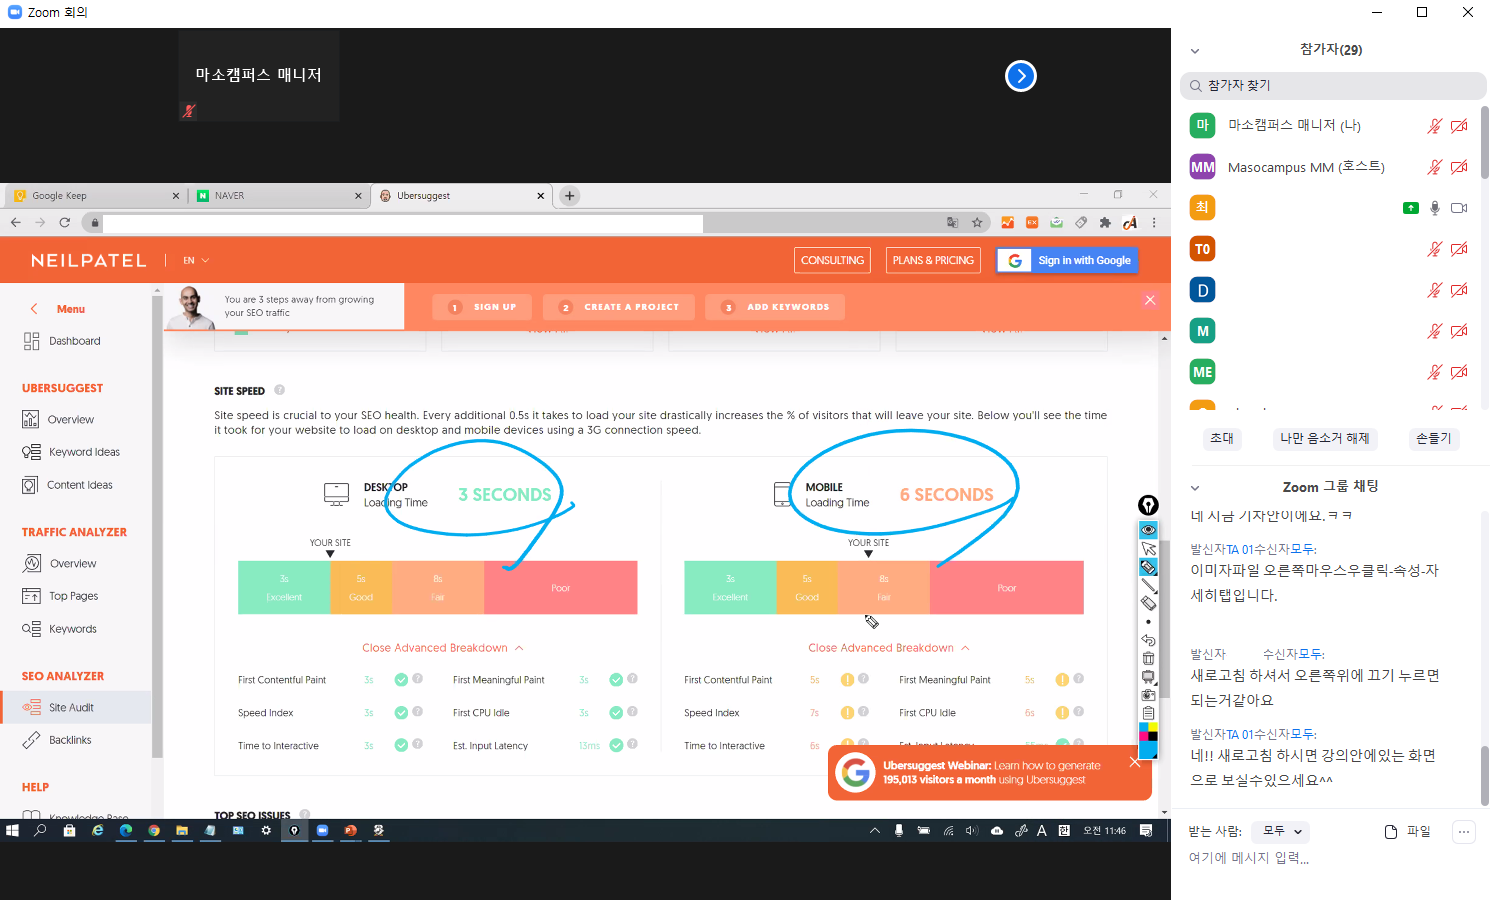The height and width of the screenshot is (900, 1490).
Task: Select the arrow cursor annotation tool
Action: (x=1148, y=549)
